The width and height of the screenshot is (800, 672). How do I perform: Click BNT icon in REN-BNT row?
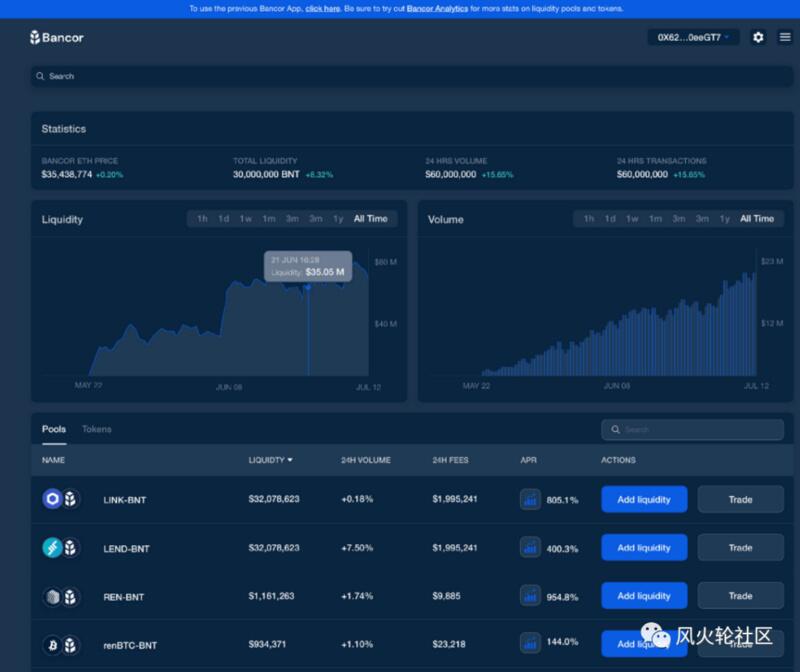pyautogui.click(x=70, y=596)
